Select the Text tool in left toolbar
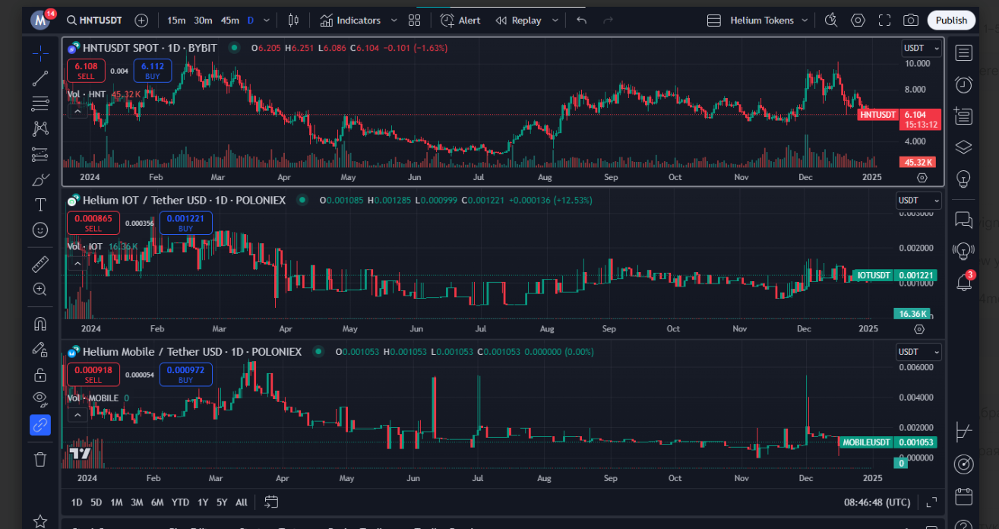The image size is (999, 529). [40, 205]
